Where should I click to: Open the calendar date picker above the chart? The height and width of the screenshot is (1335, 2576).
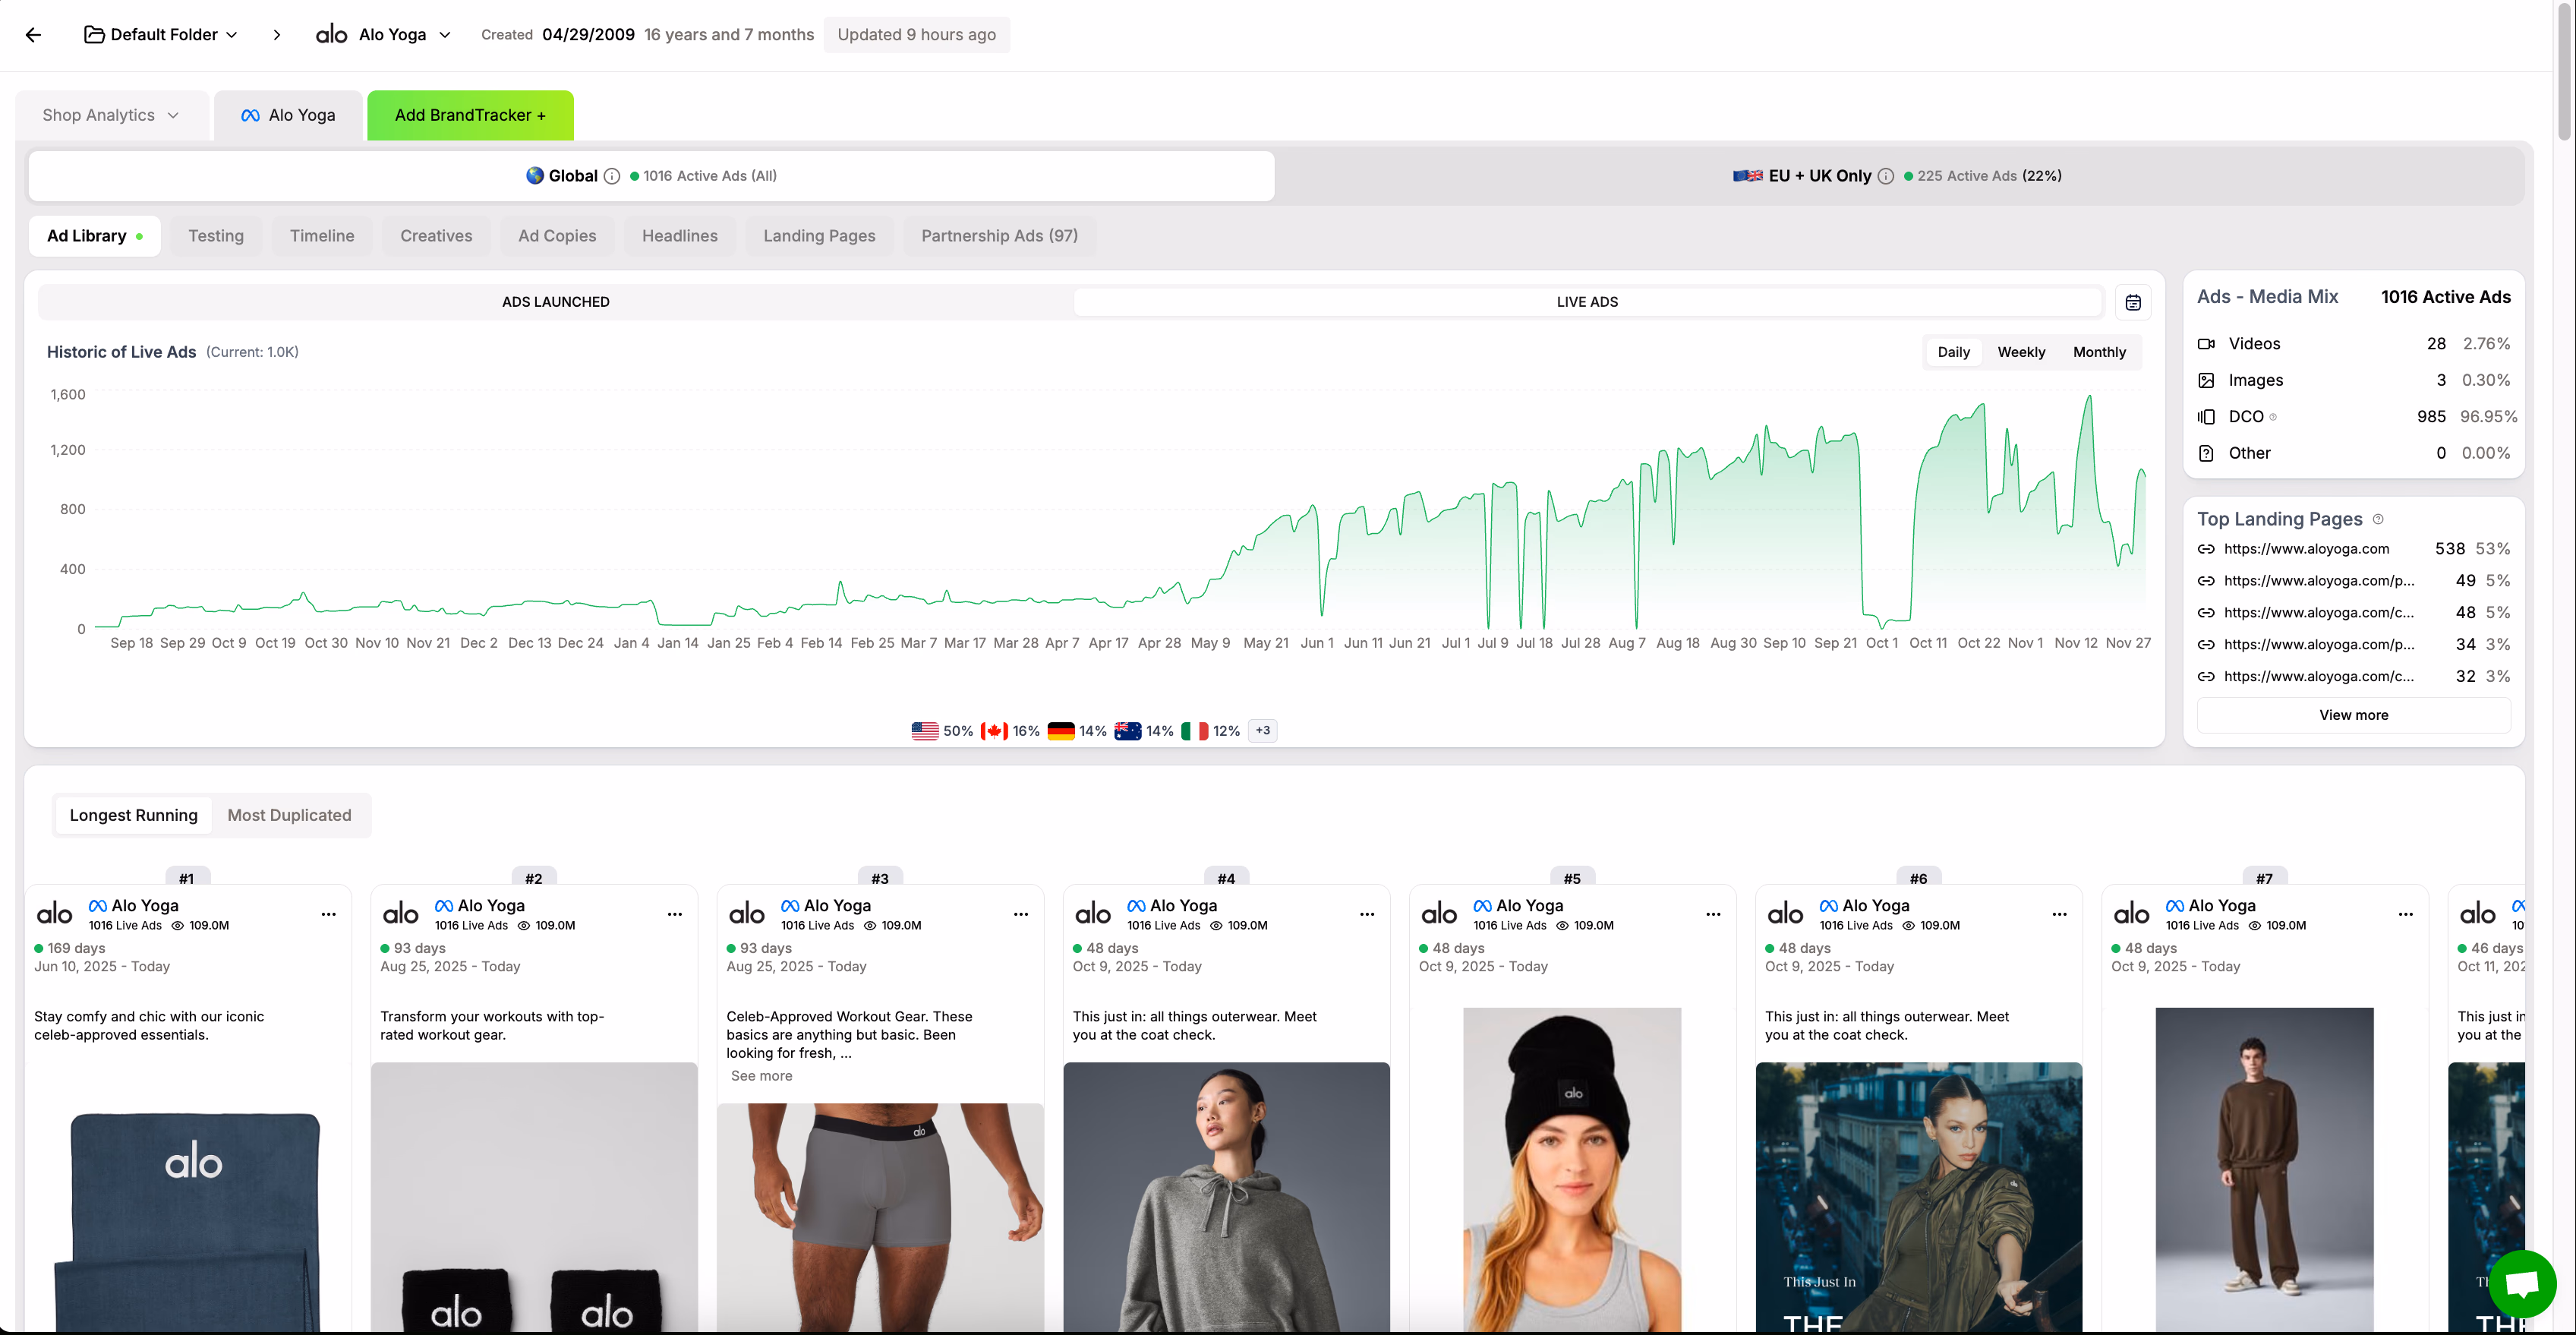(2134, 302)
